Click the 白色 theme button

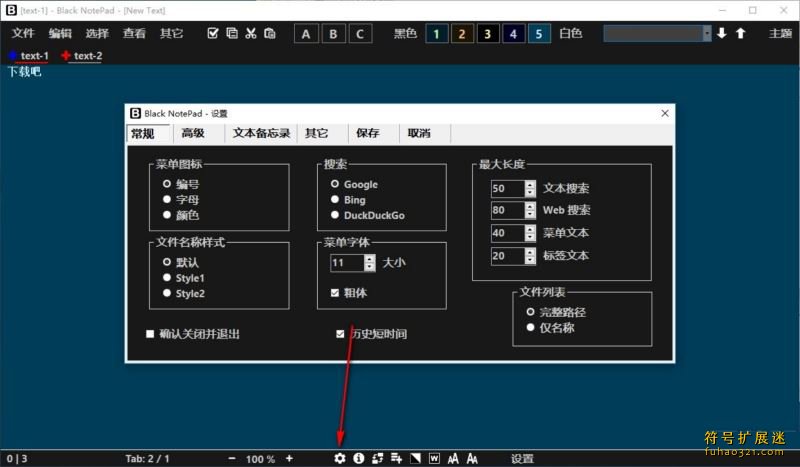[x=570, y=33]
